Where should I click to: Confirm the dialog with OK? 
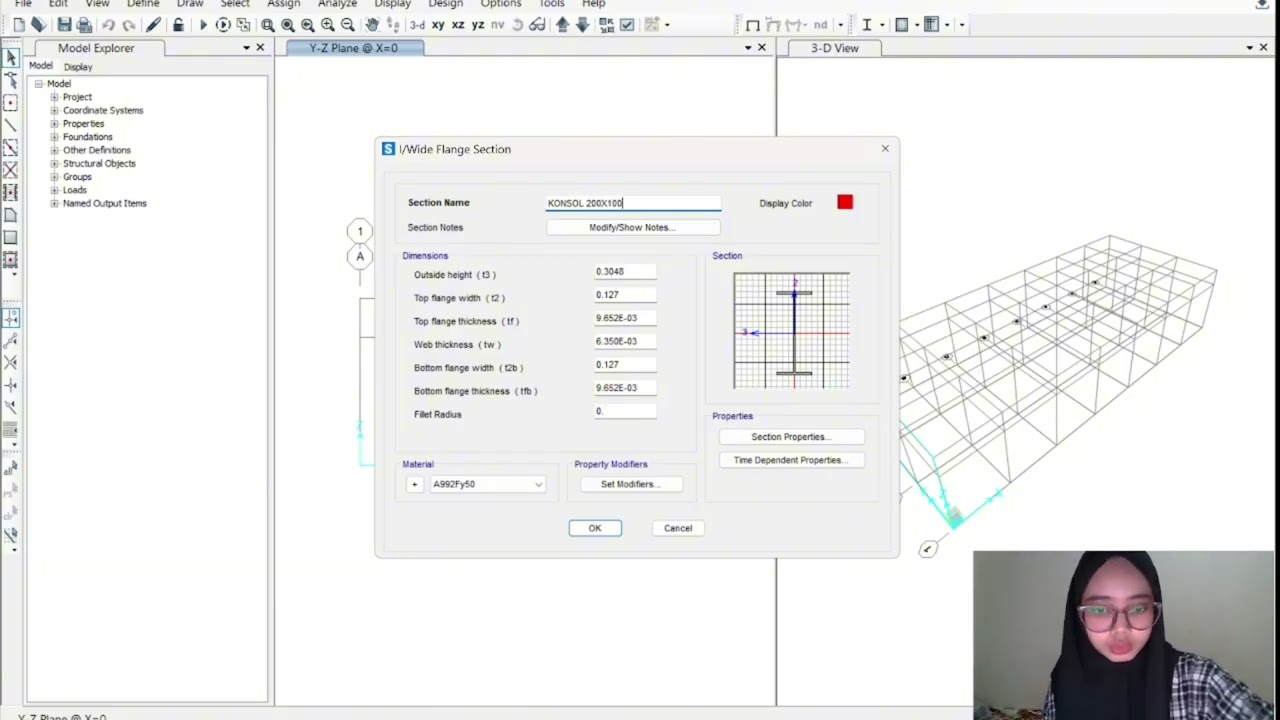[x=595, y=528]
